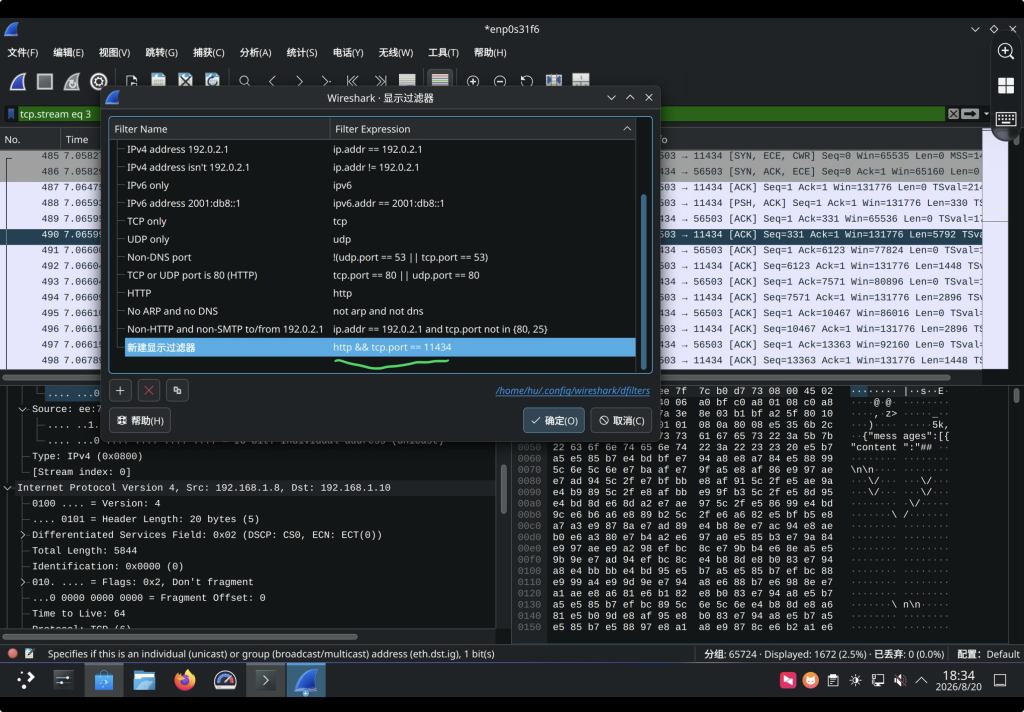Select the 新建显示过滤器 filter row
The image size is (1024, 712).
(379, 348)
